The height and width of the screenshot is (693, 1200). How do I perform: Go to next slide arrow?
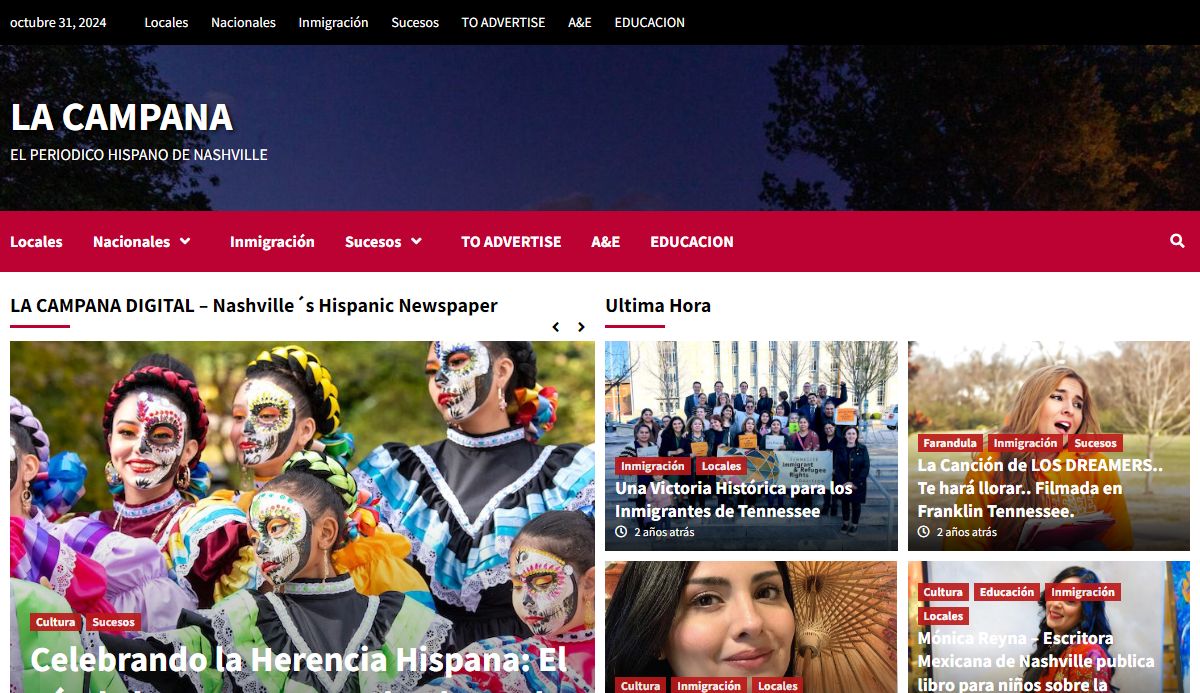click(x=581, y=327)
